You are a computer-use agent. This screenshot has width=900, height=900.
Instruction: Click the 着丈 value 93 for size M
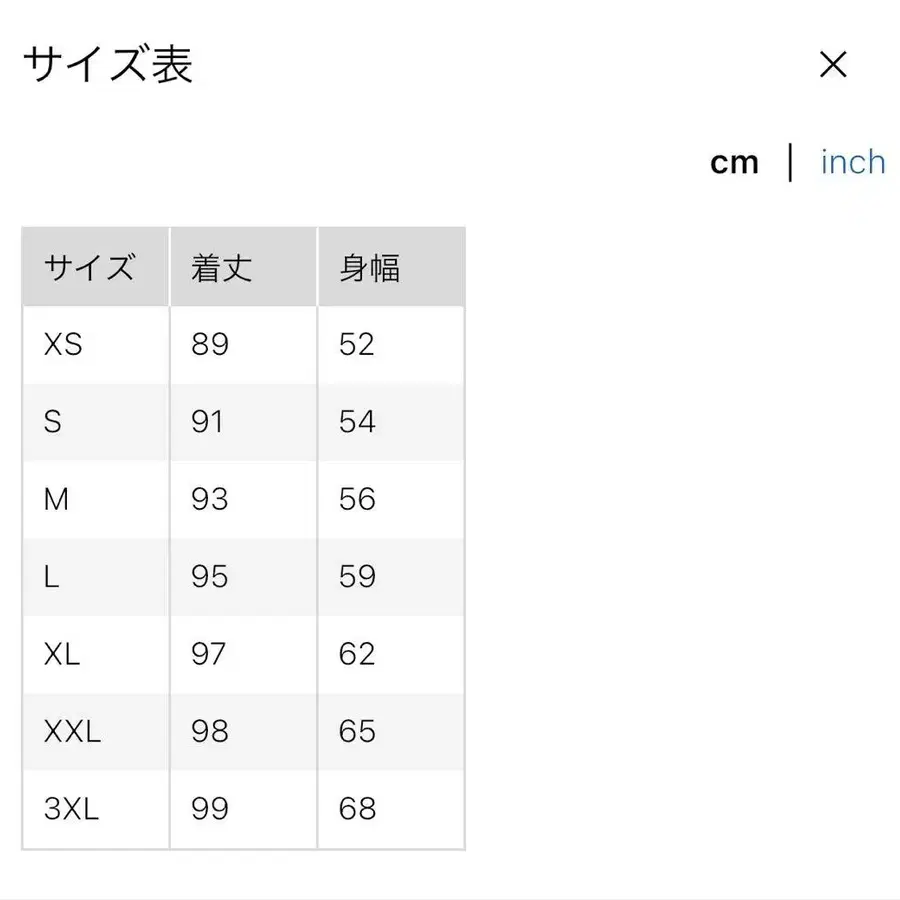207,499
